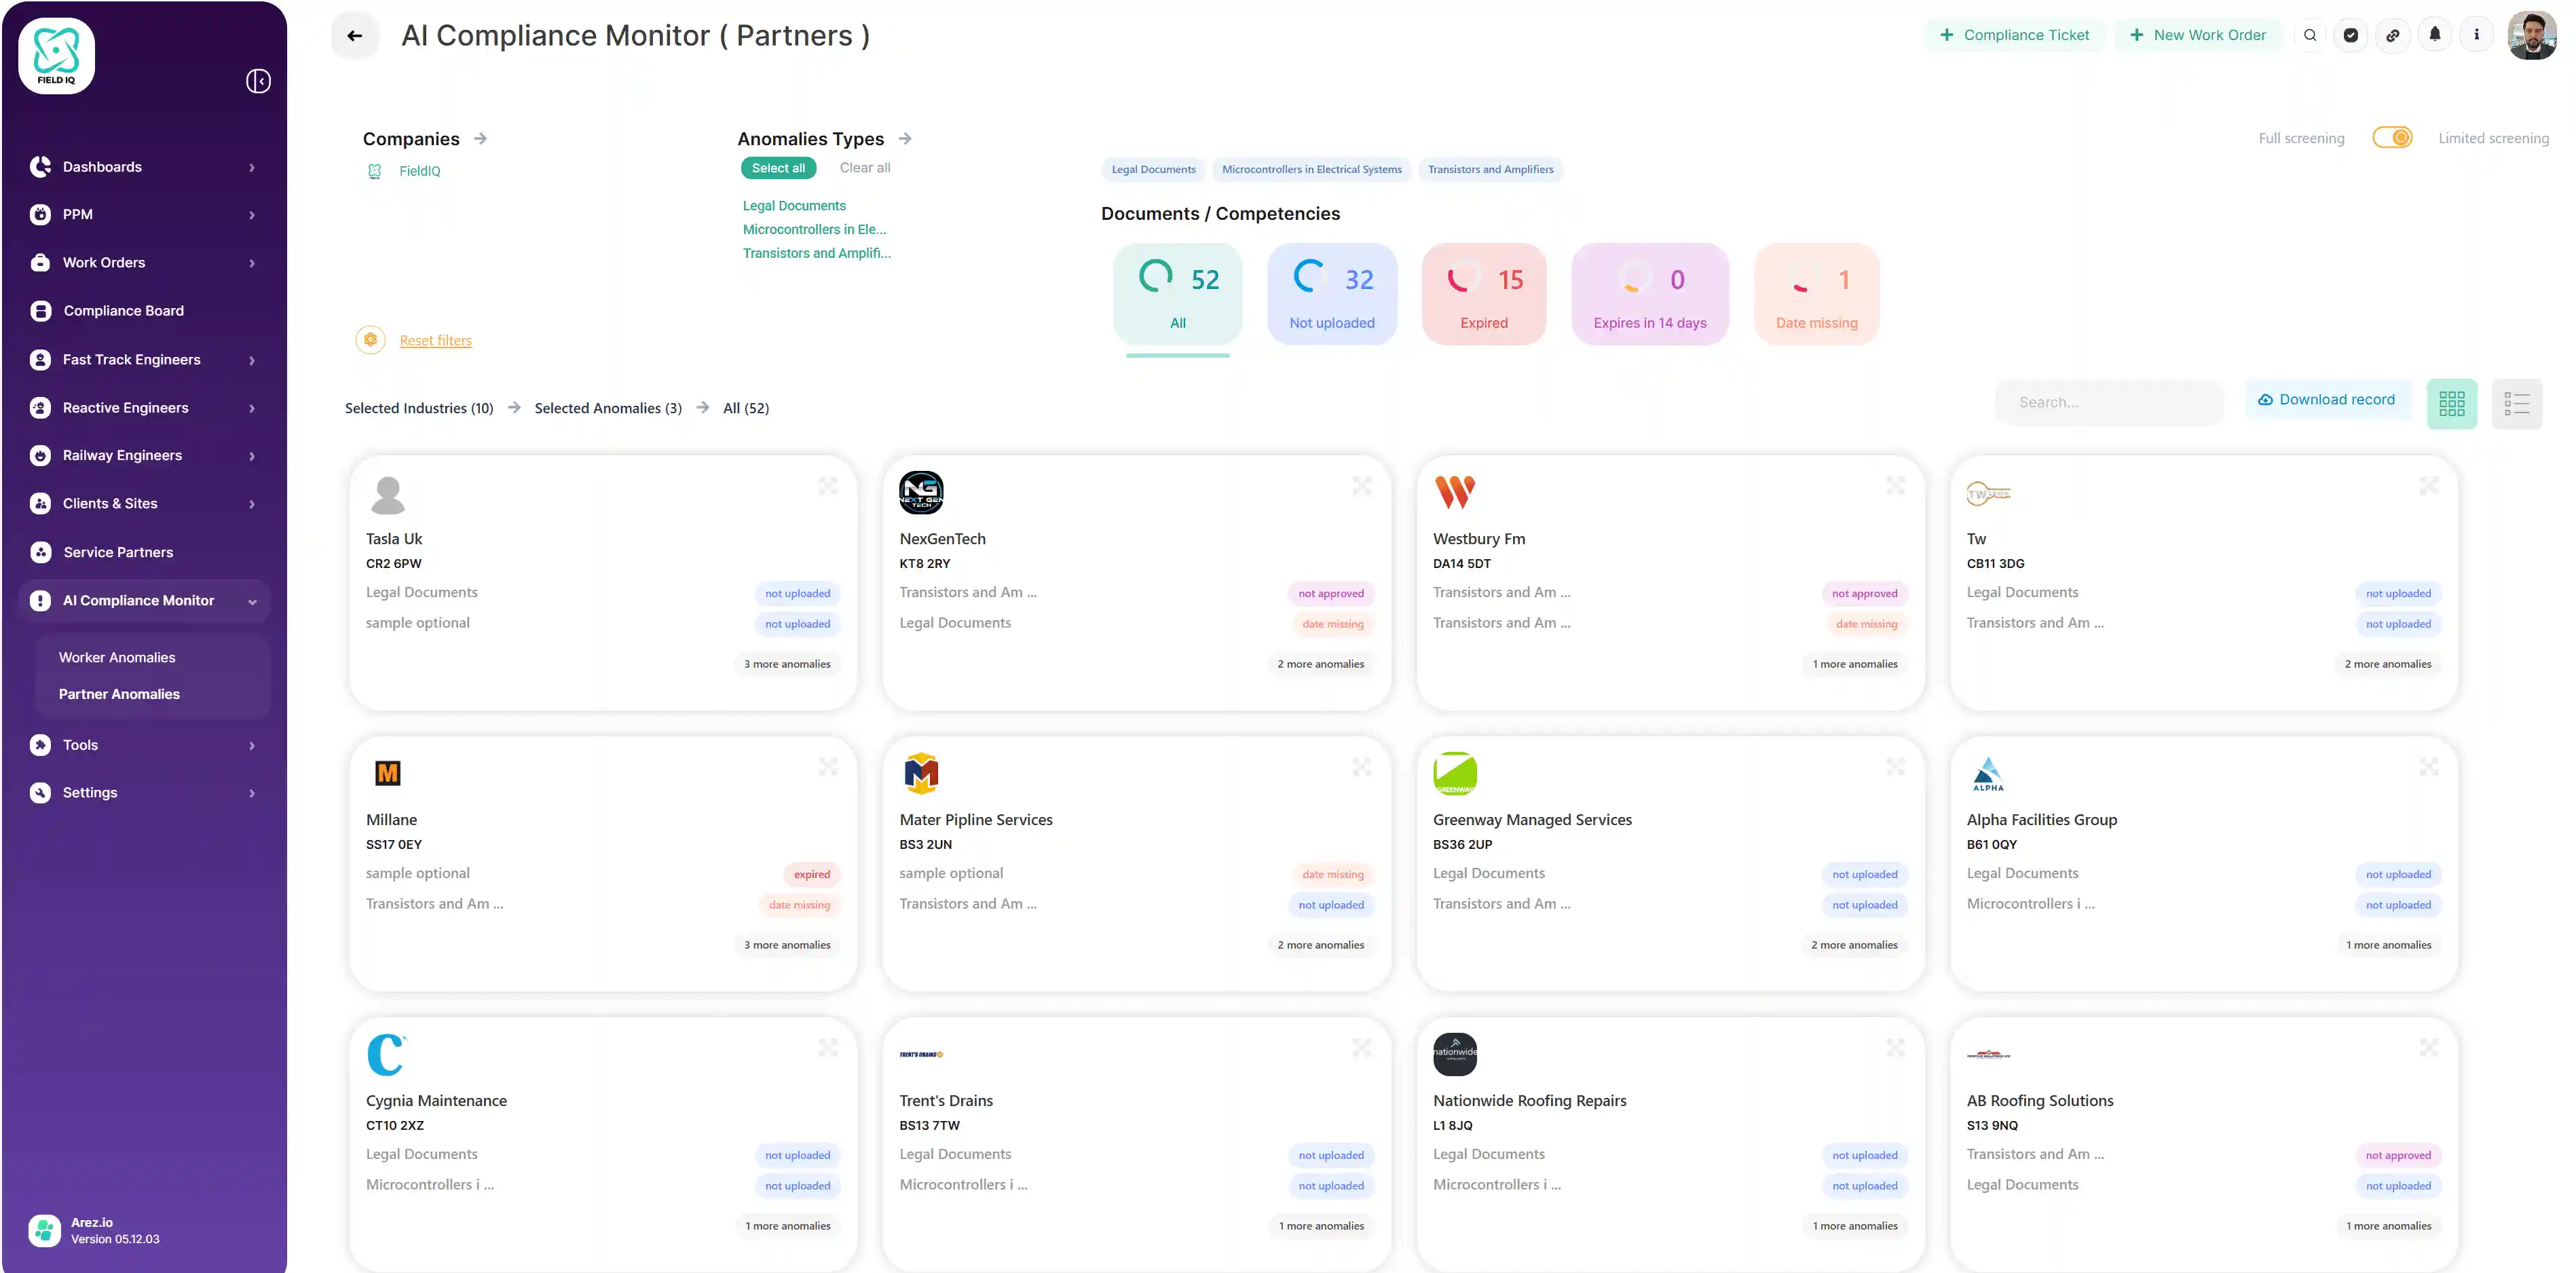Click Download record button

[2327, 400]
